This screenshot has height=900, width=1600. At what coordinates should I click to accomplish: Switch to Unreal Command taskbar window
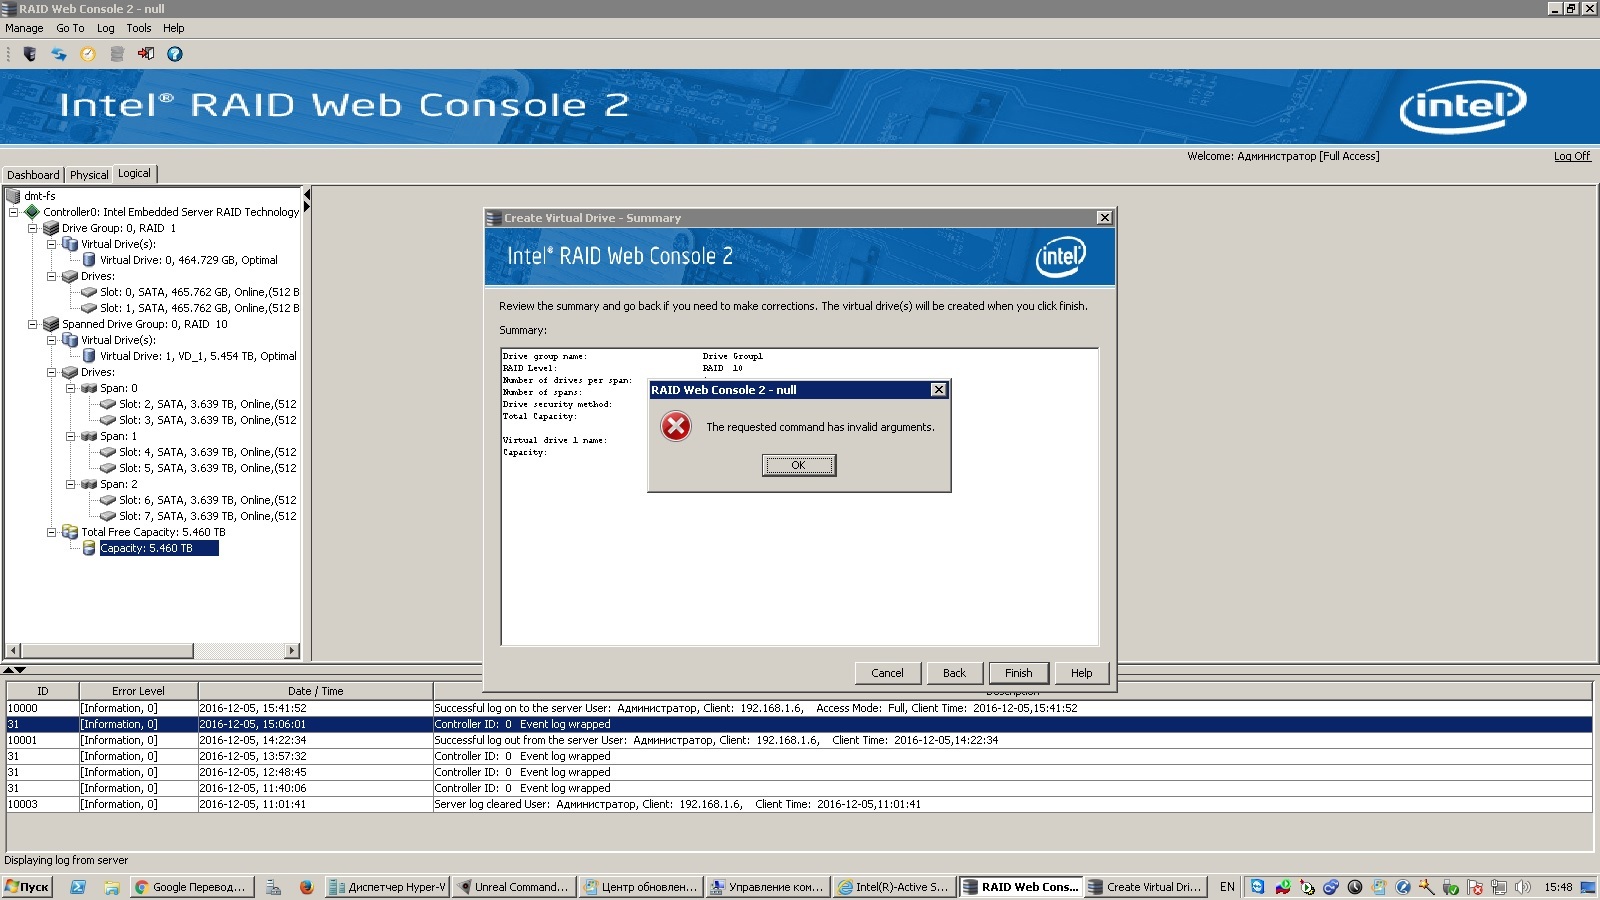tap(513, 887)
